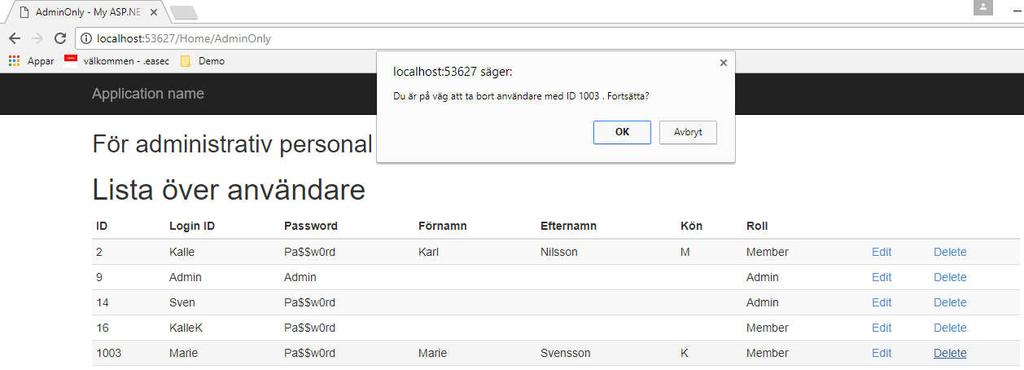This screenshot has height=370, width=1024.
Task: Click the ID cell 14
Action: 102,303
